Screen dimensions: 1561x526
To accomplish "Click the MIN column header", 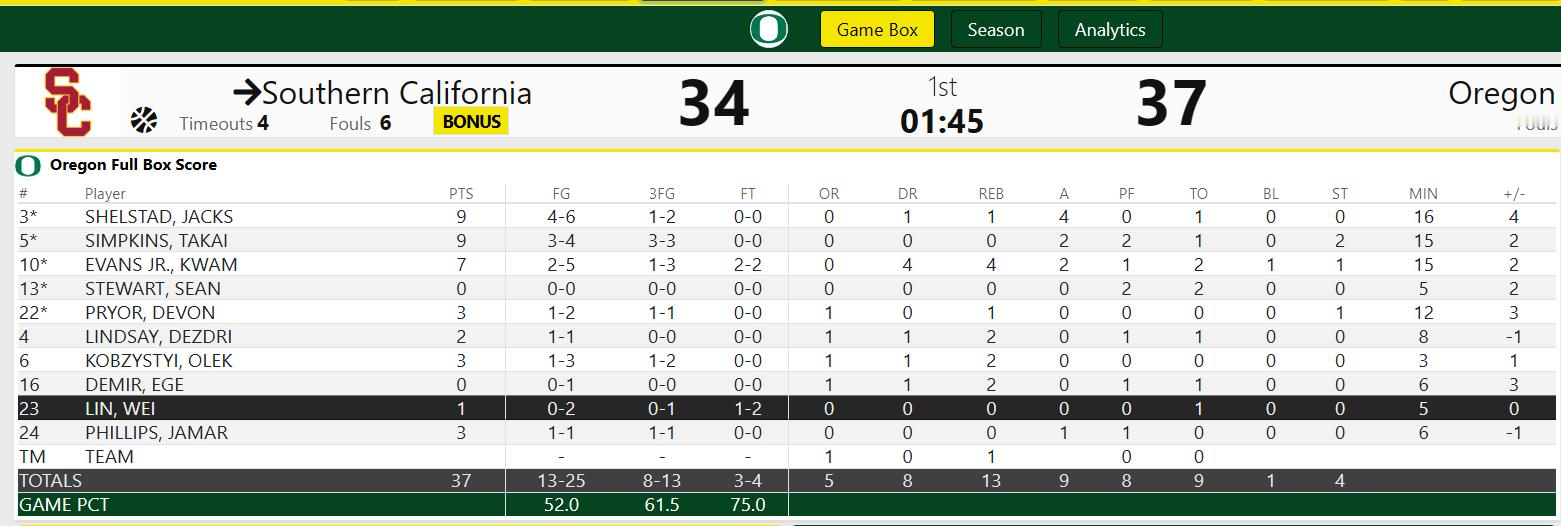I will click(1423, 194).
